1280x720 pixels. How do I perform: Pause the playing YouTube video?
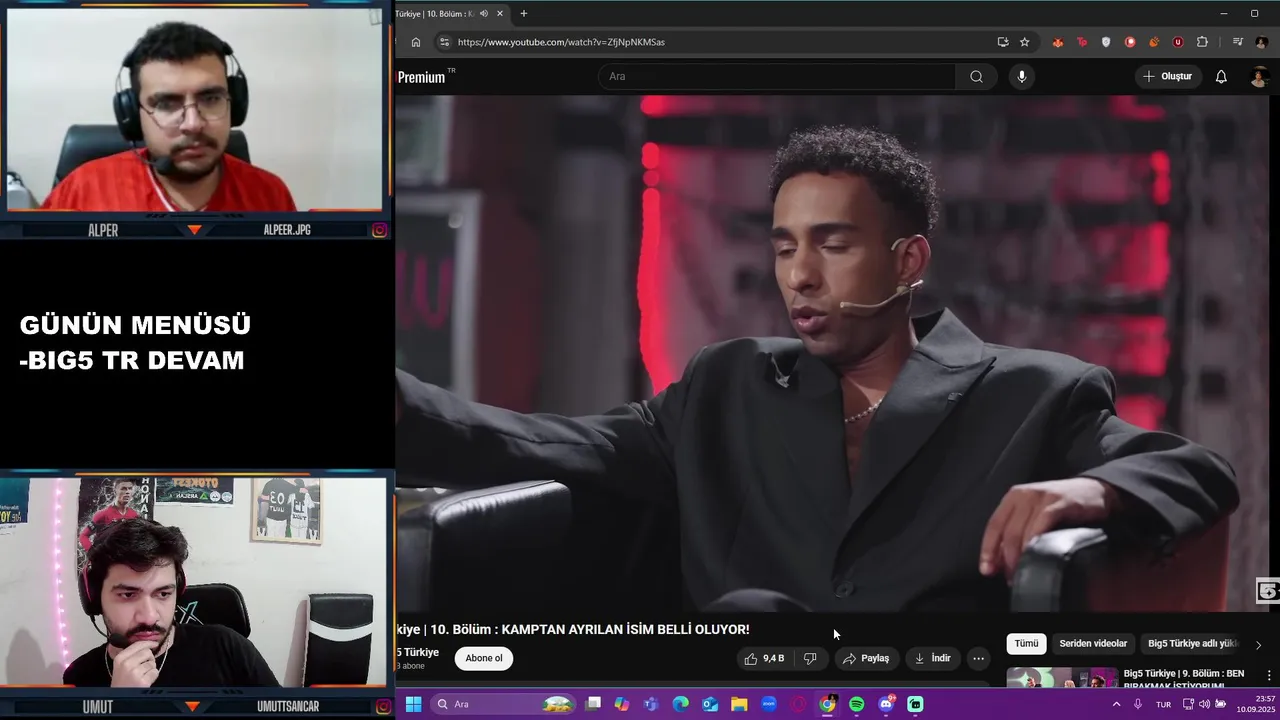[x=832, y=352]
